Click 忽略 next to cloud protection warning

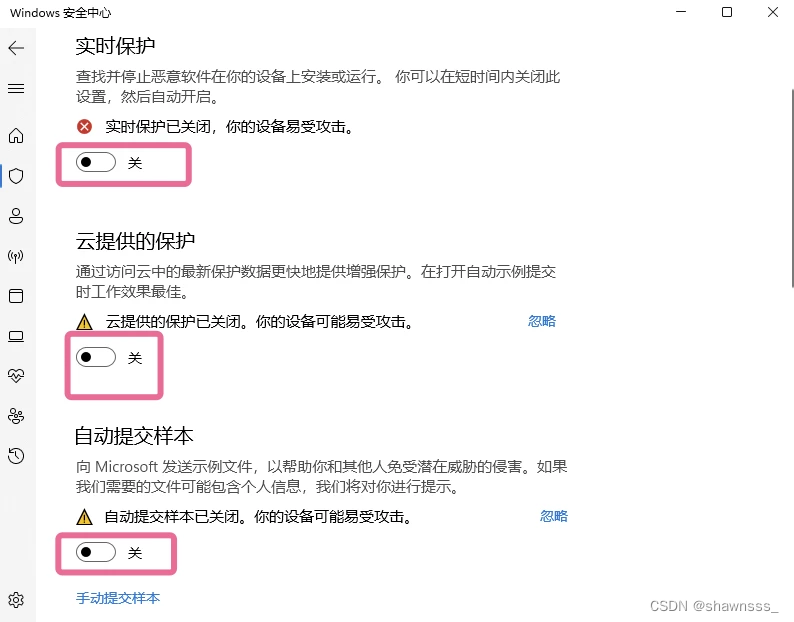pos(542,321)
